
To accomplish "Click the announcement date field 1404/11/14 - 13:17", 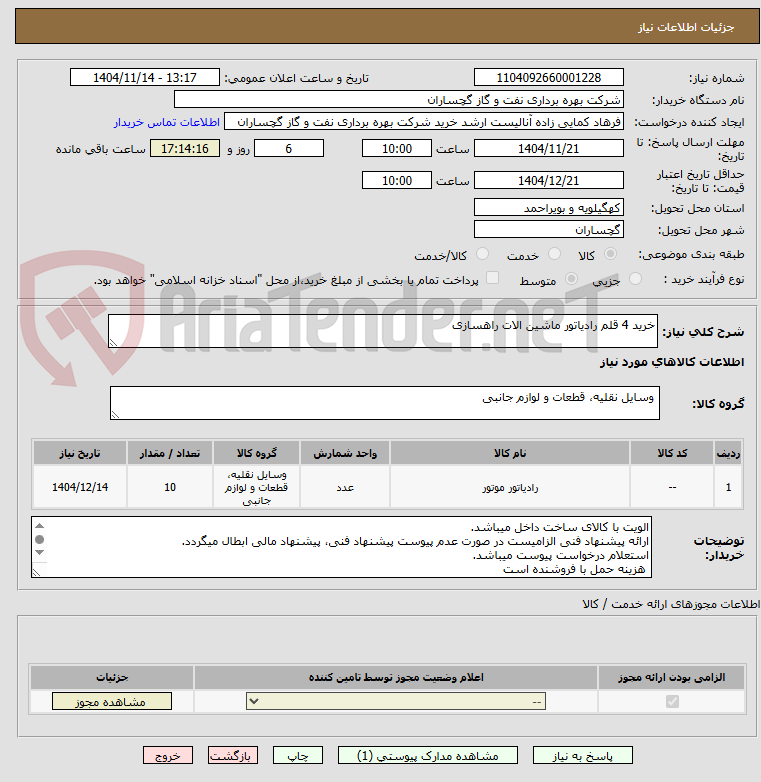I will 145,78.
